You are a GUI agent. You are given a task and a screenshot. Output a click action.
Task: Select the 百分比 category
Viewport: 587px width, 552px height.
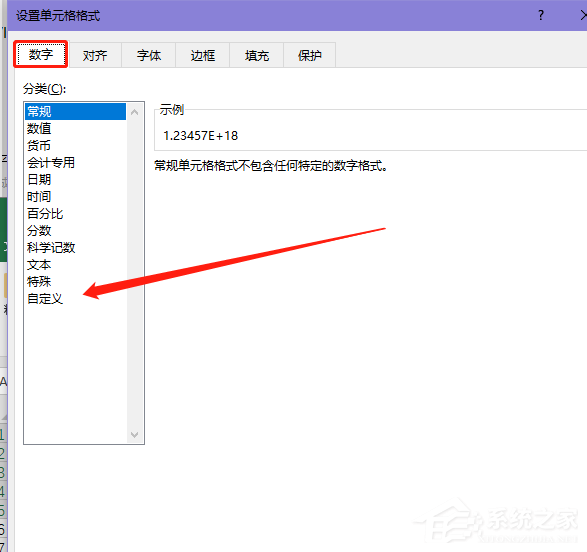pos(75,213)
